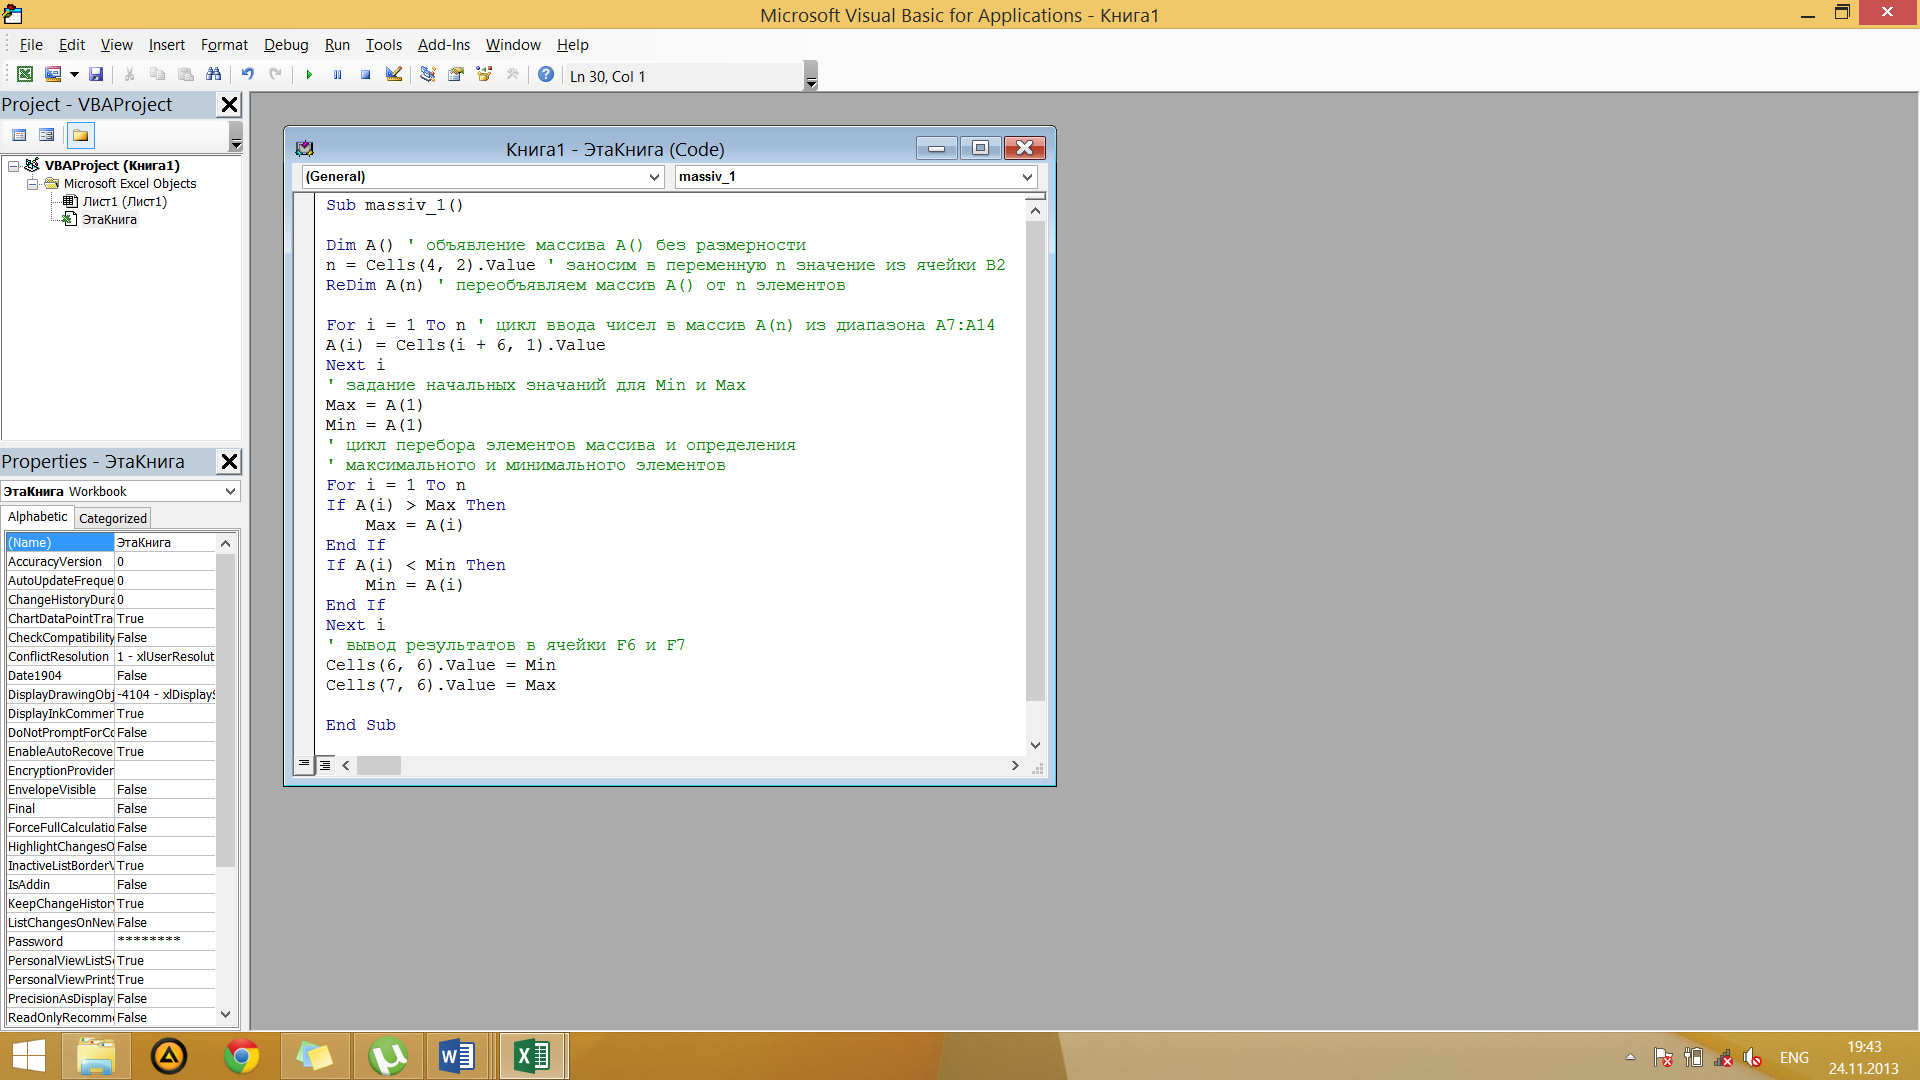The image size is (1920, 1080).
Task: Open the Format menu
Action: [224, 45]
